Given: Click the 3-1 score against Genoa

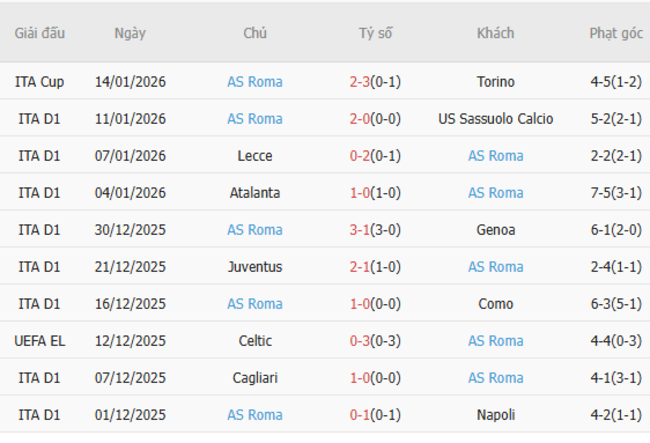Looking at the screenshot, I should coord(361,230).
